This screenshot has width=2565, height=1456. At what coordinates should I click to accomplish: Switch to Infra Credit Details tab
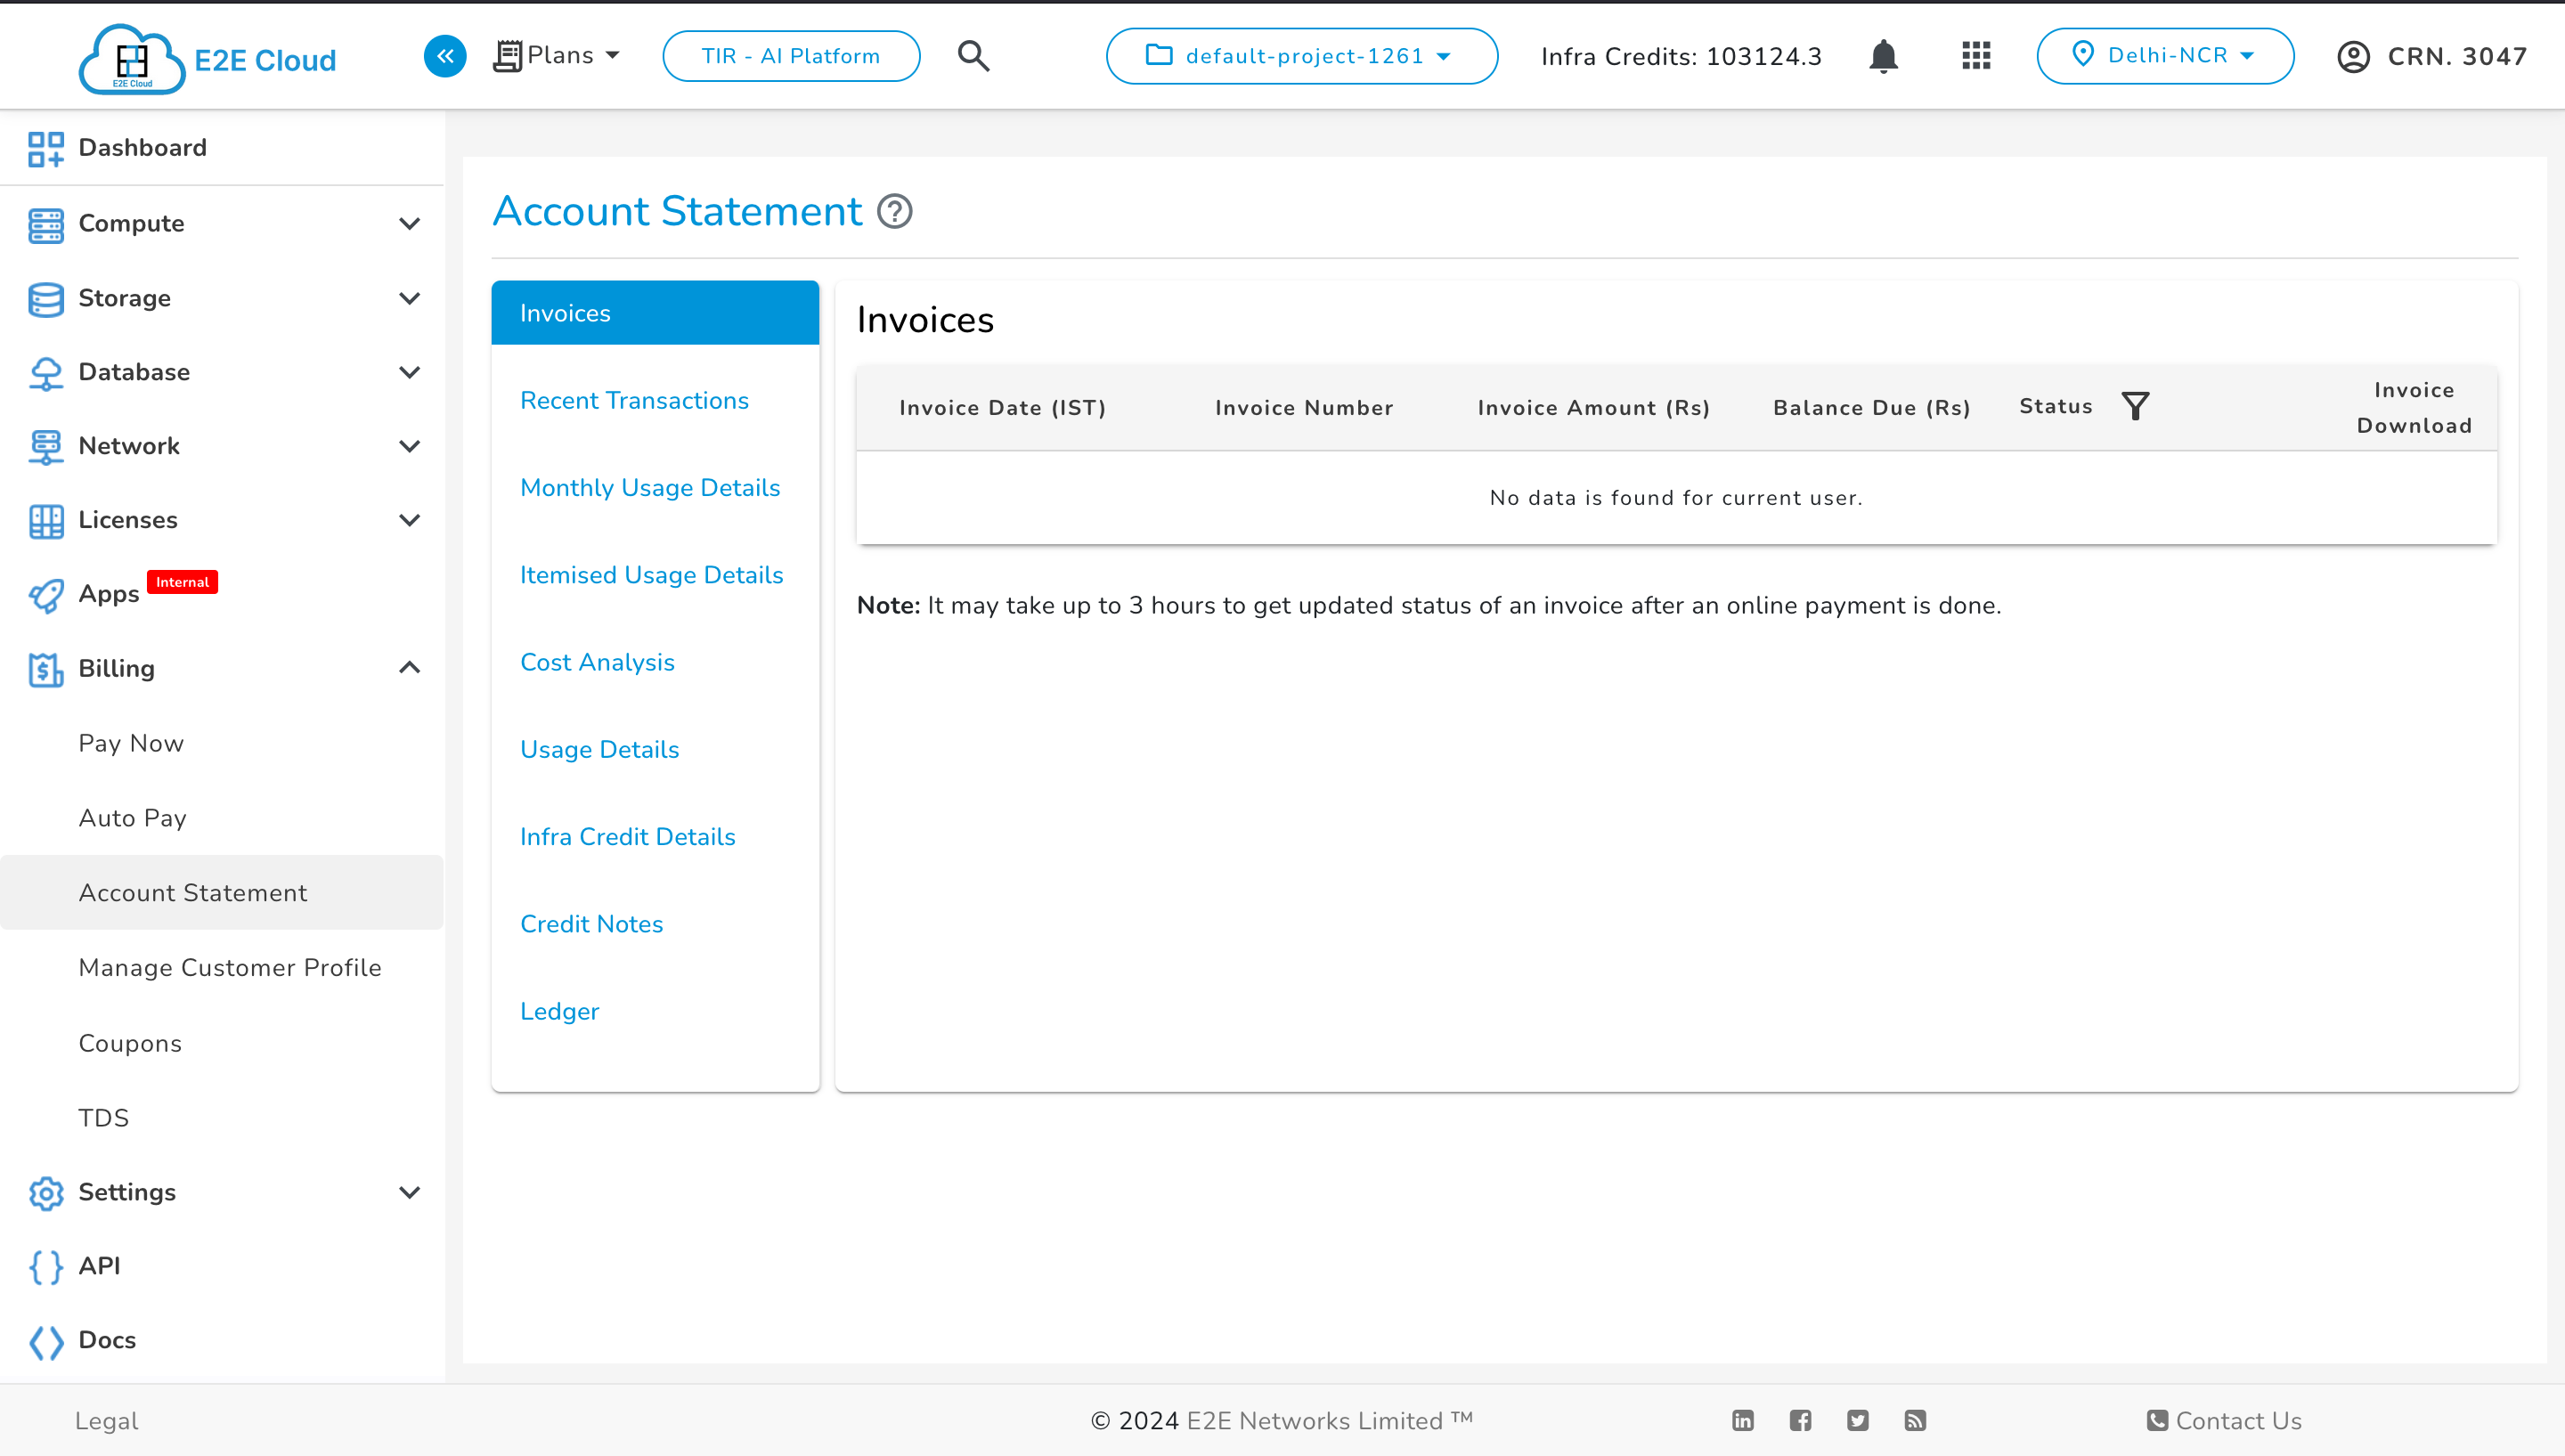pos(627,837)
